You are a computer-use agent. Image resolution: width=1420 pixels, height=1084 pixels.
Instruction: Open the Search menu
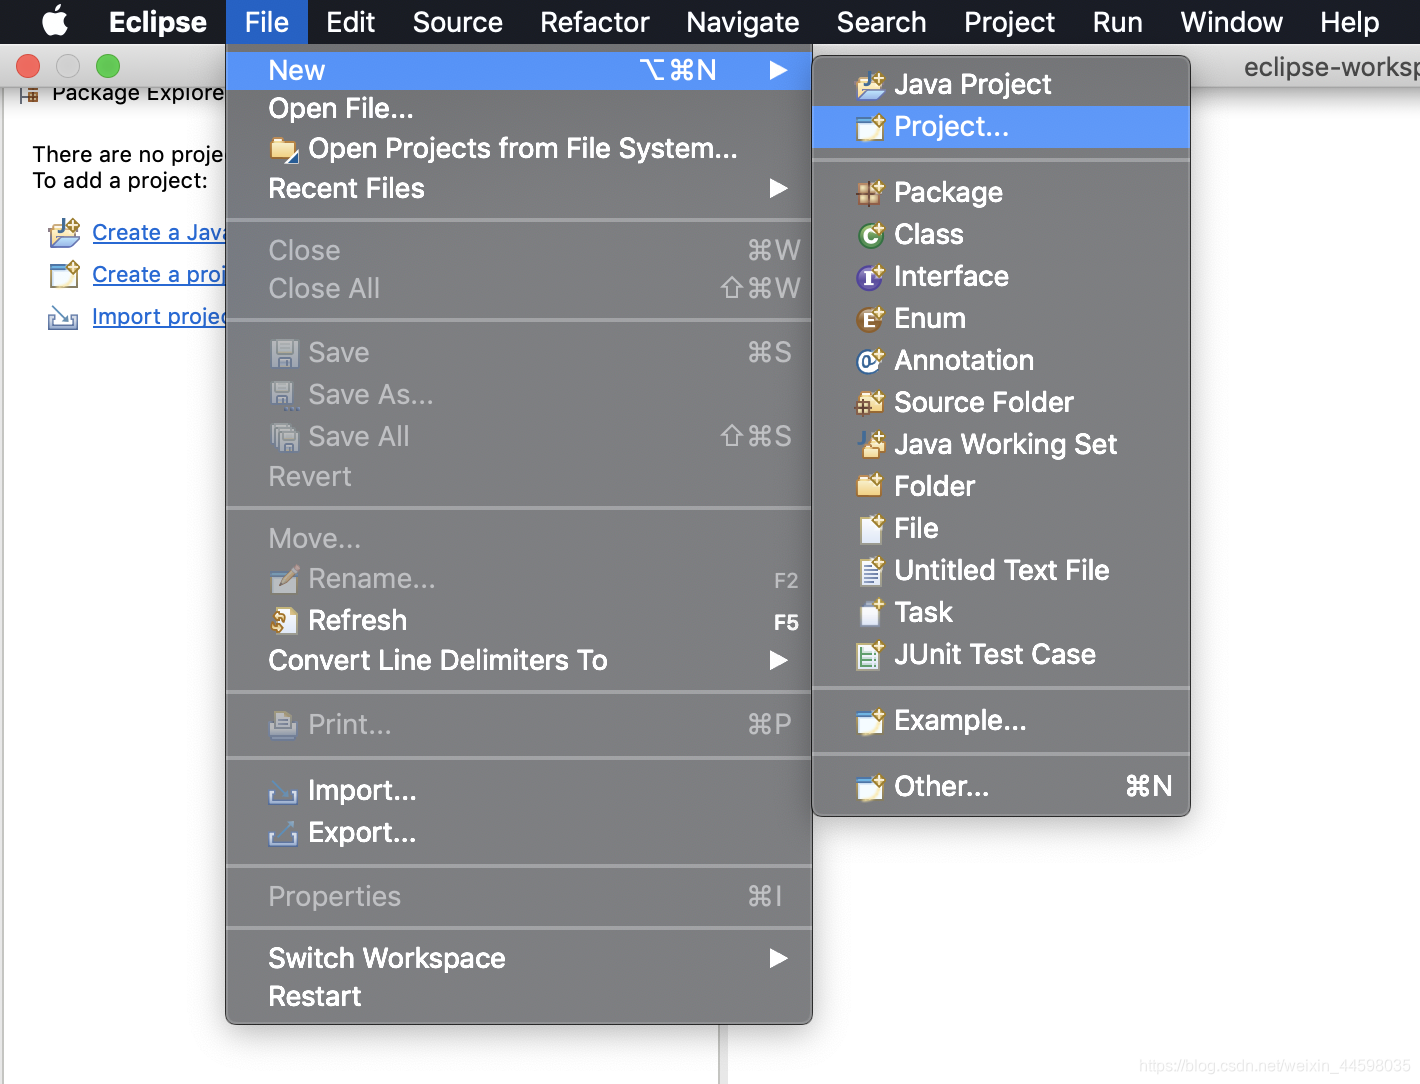882,22
